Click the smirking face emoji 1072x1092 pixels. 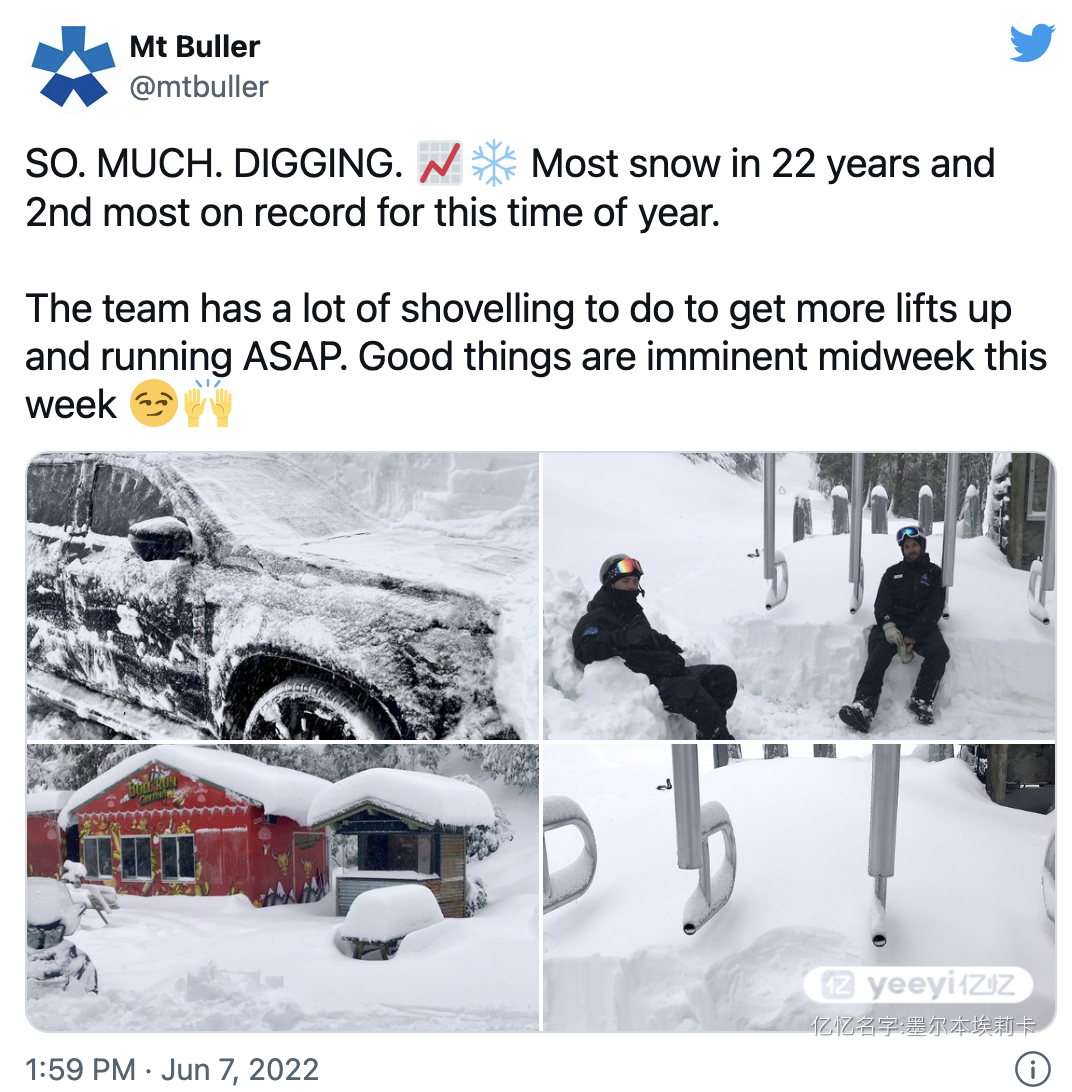(154, 404)
